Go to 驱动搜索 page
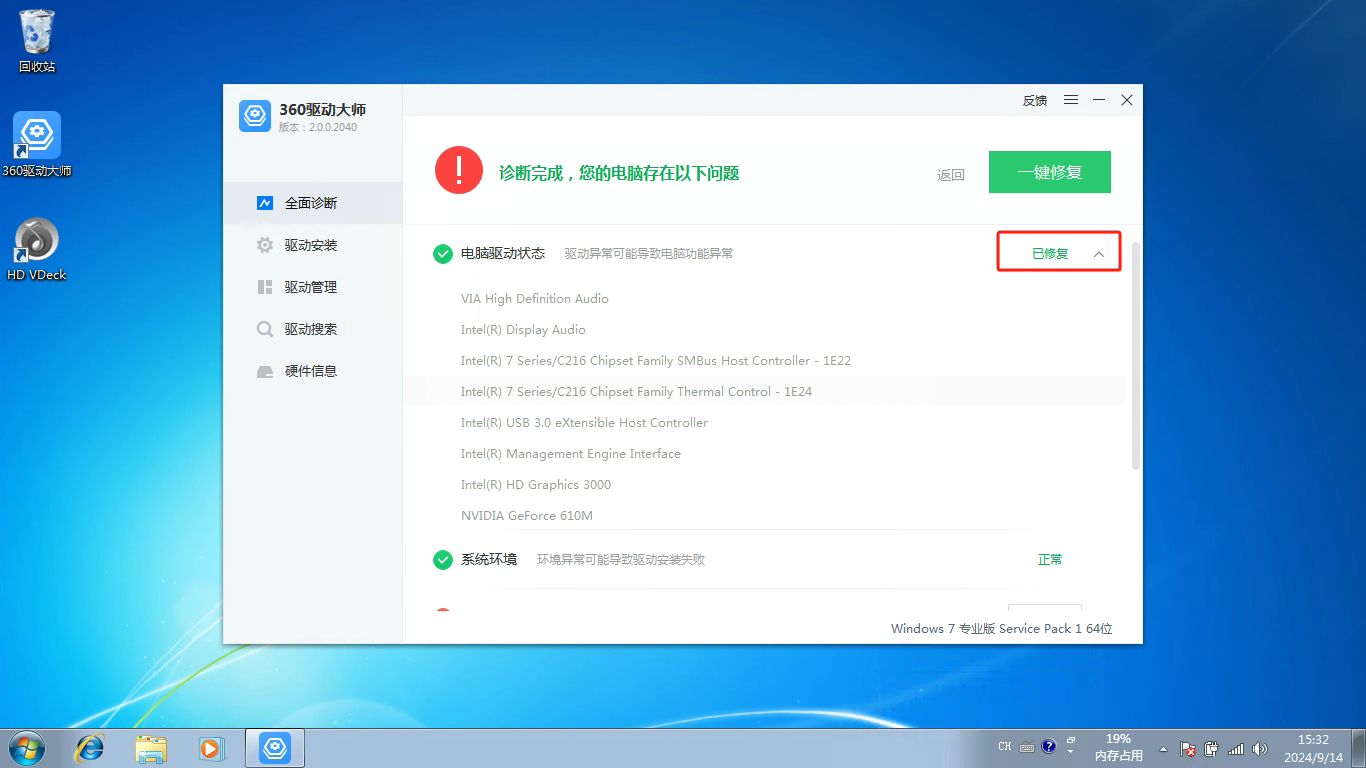 tap(312, 329)
